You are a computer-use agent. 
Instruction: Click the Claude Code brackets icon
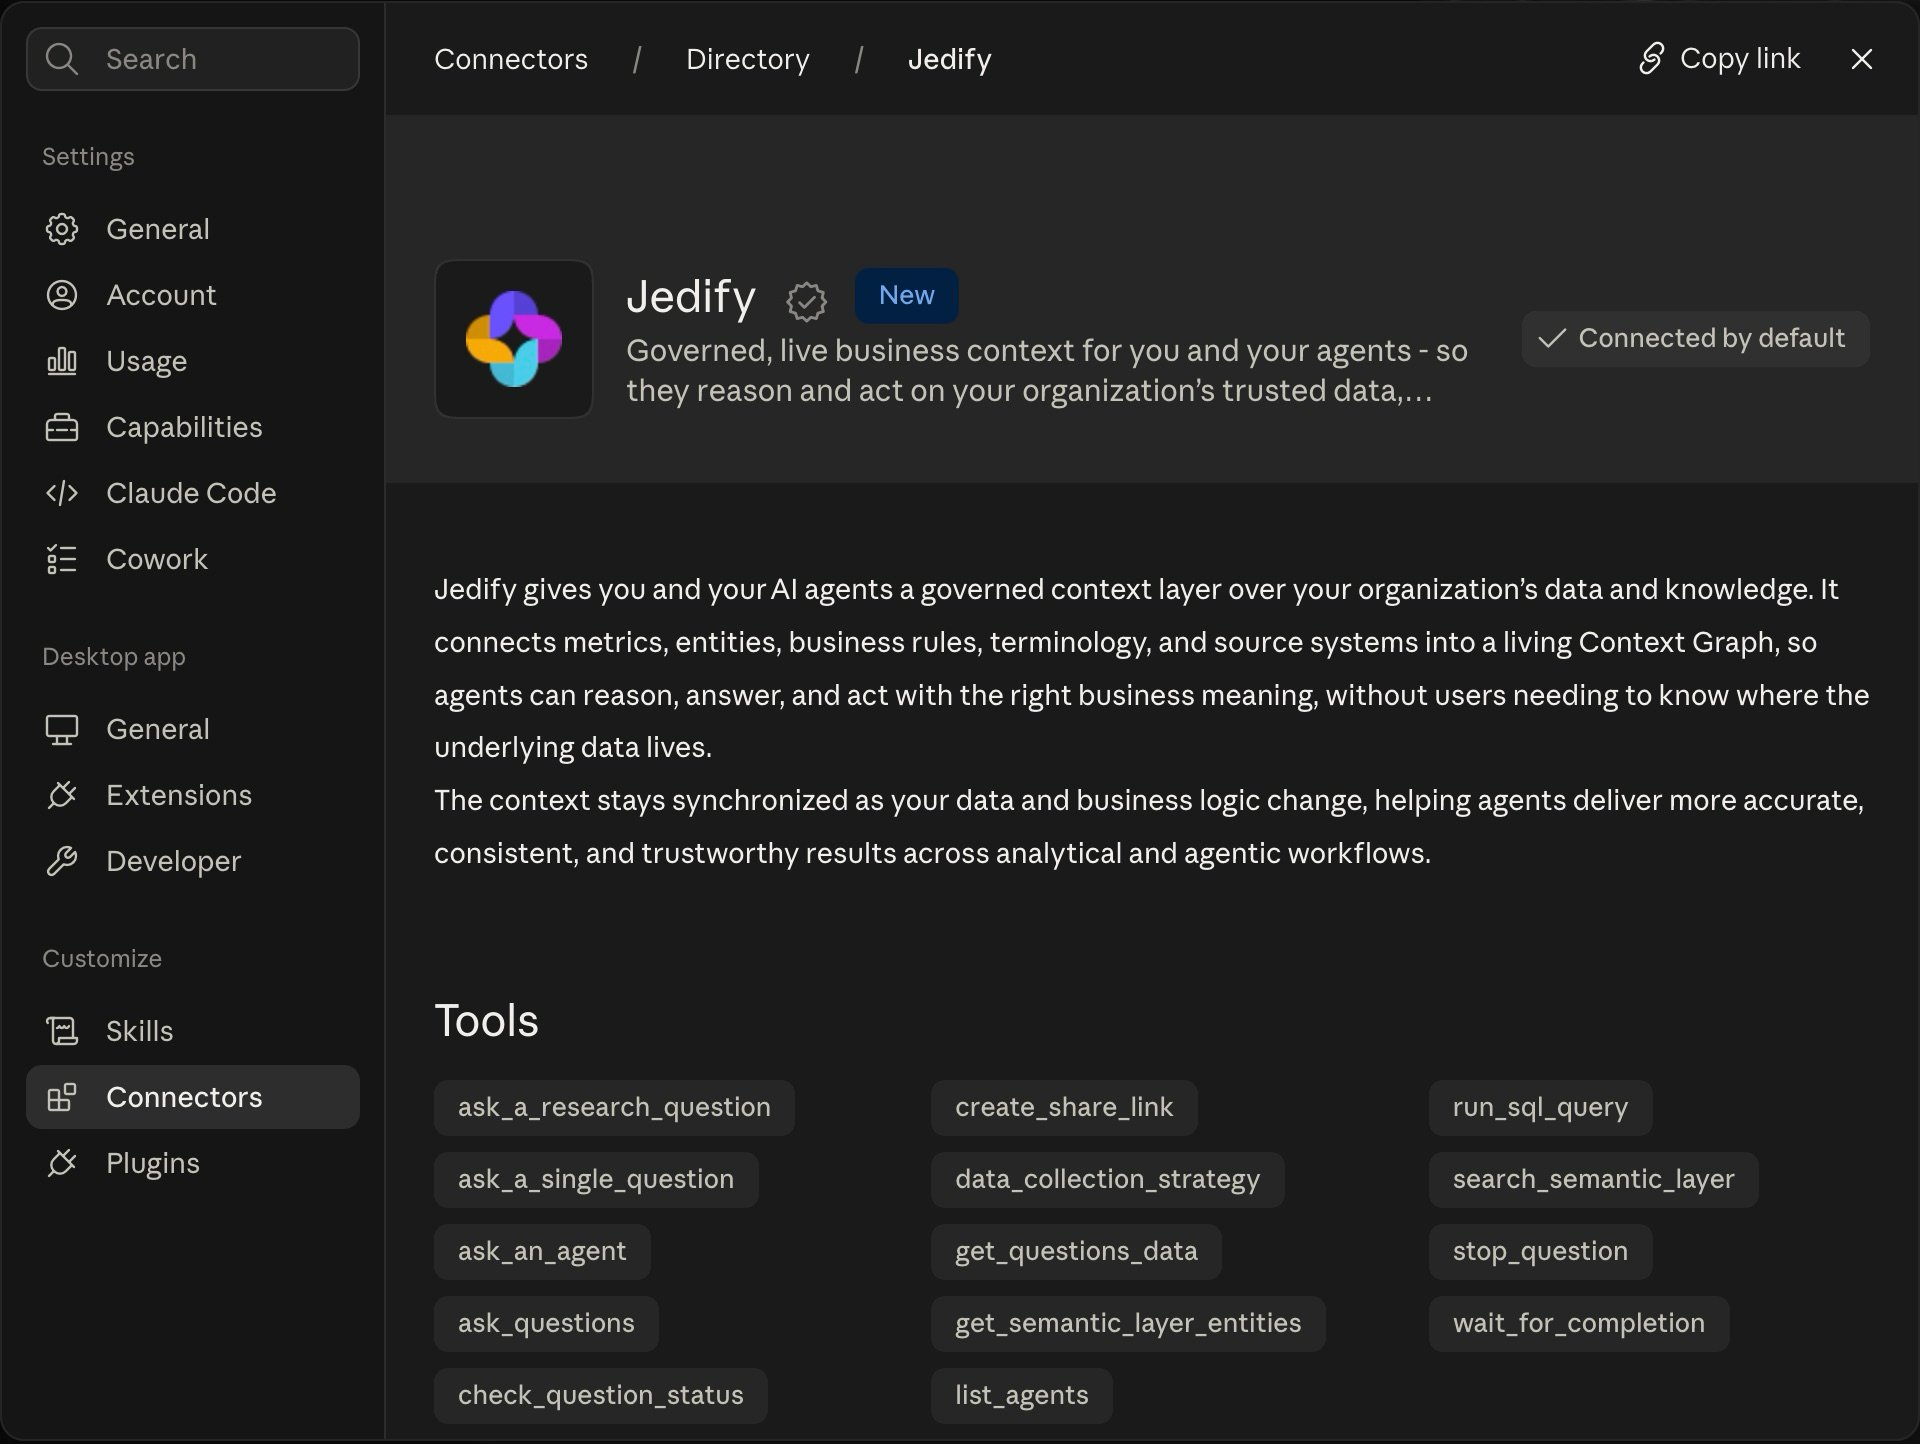62,493
